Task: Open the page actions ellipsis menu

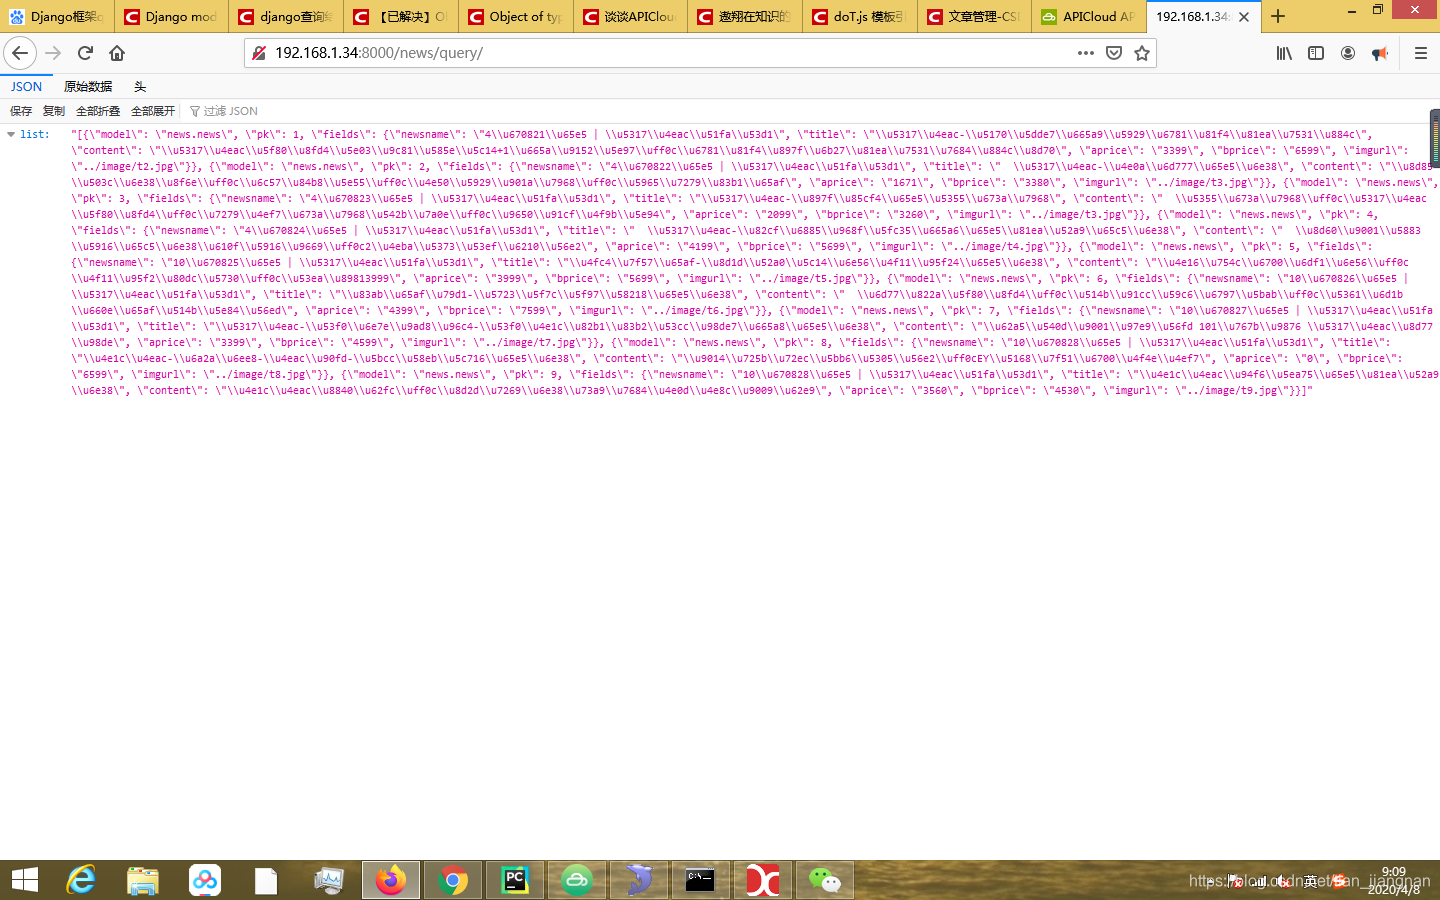Action: point(1084,53)
